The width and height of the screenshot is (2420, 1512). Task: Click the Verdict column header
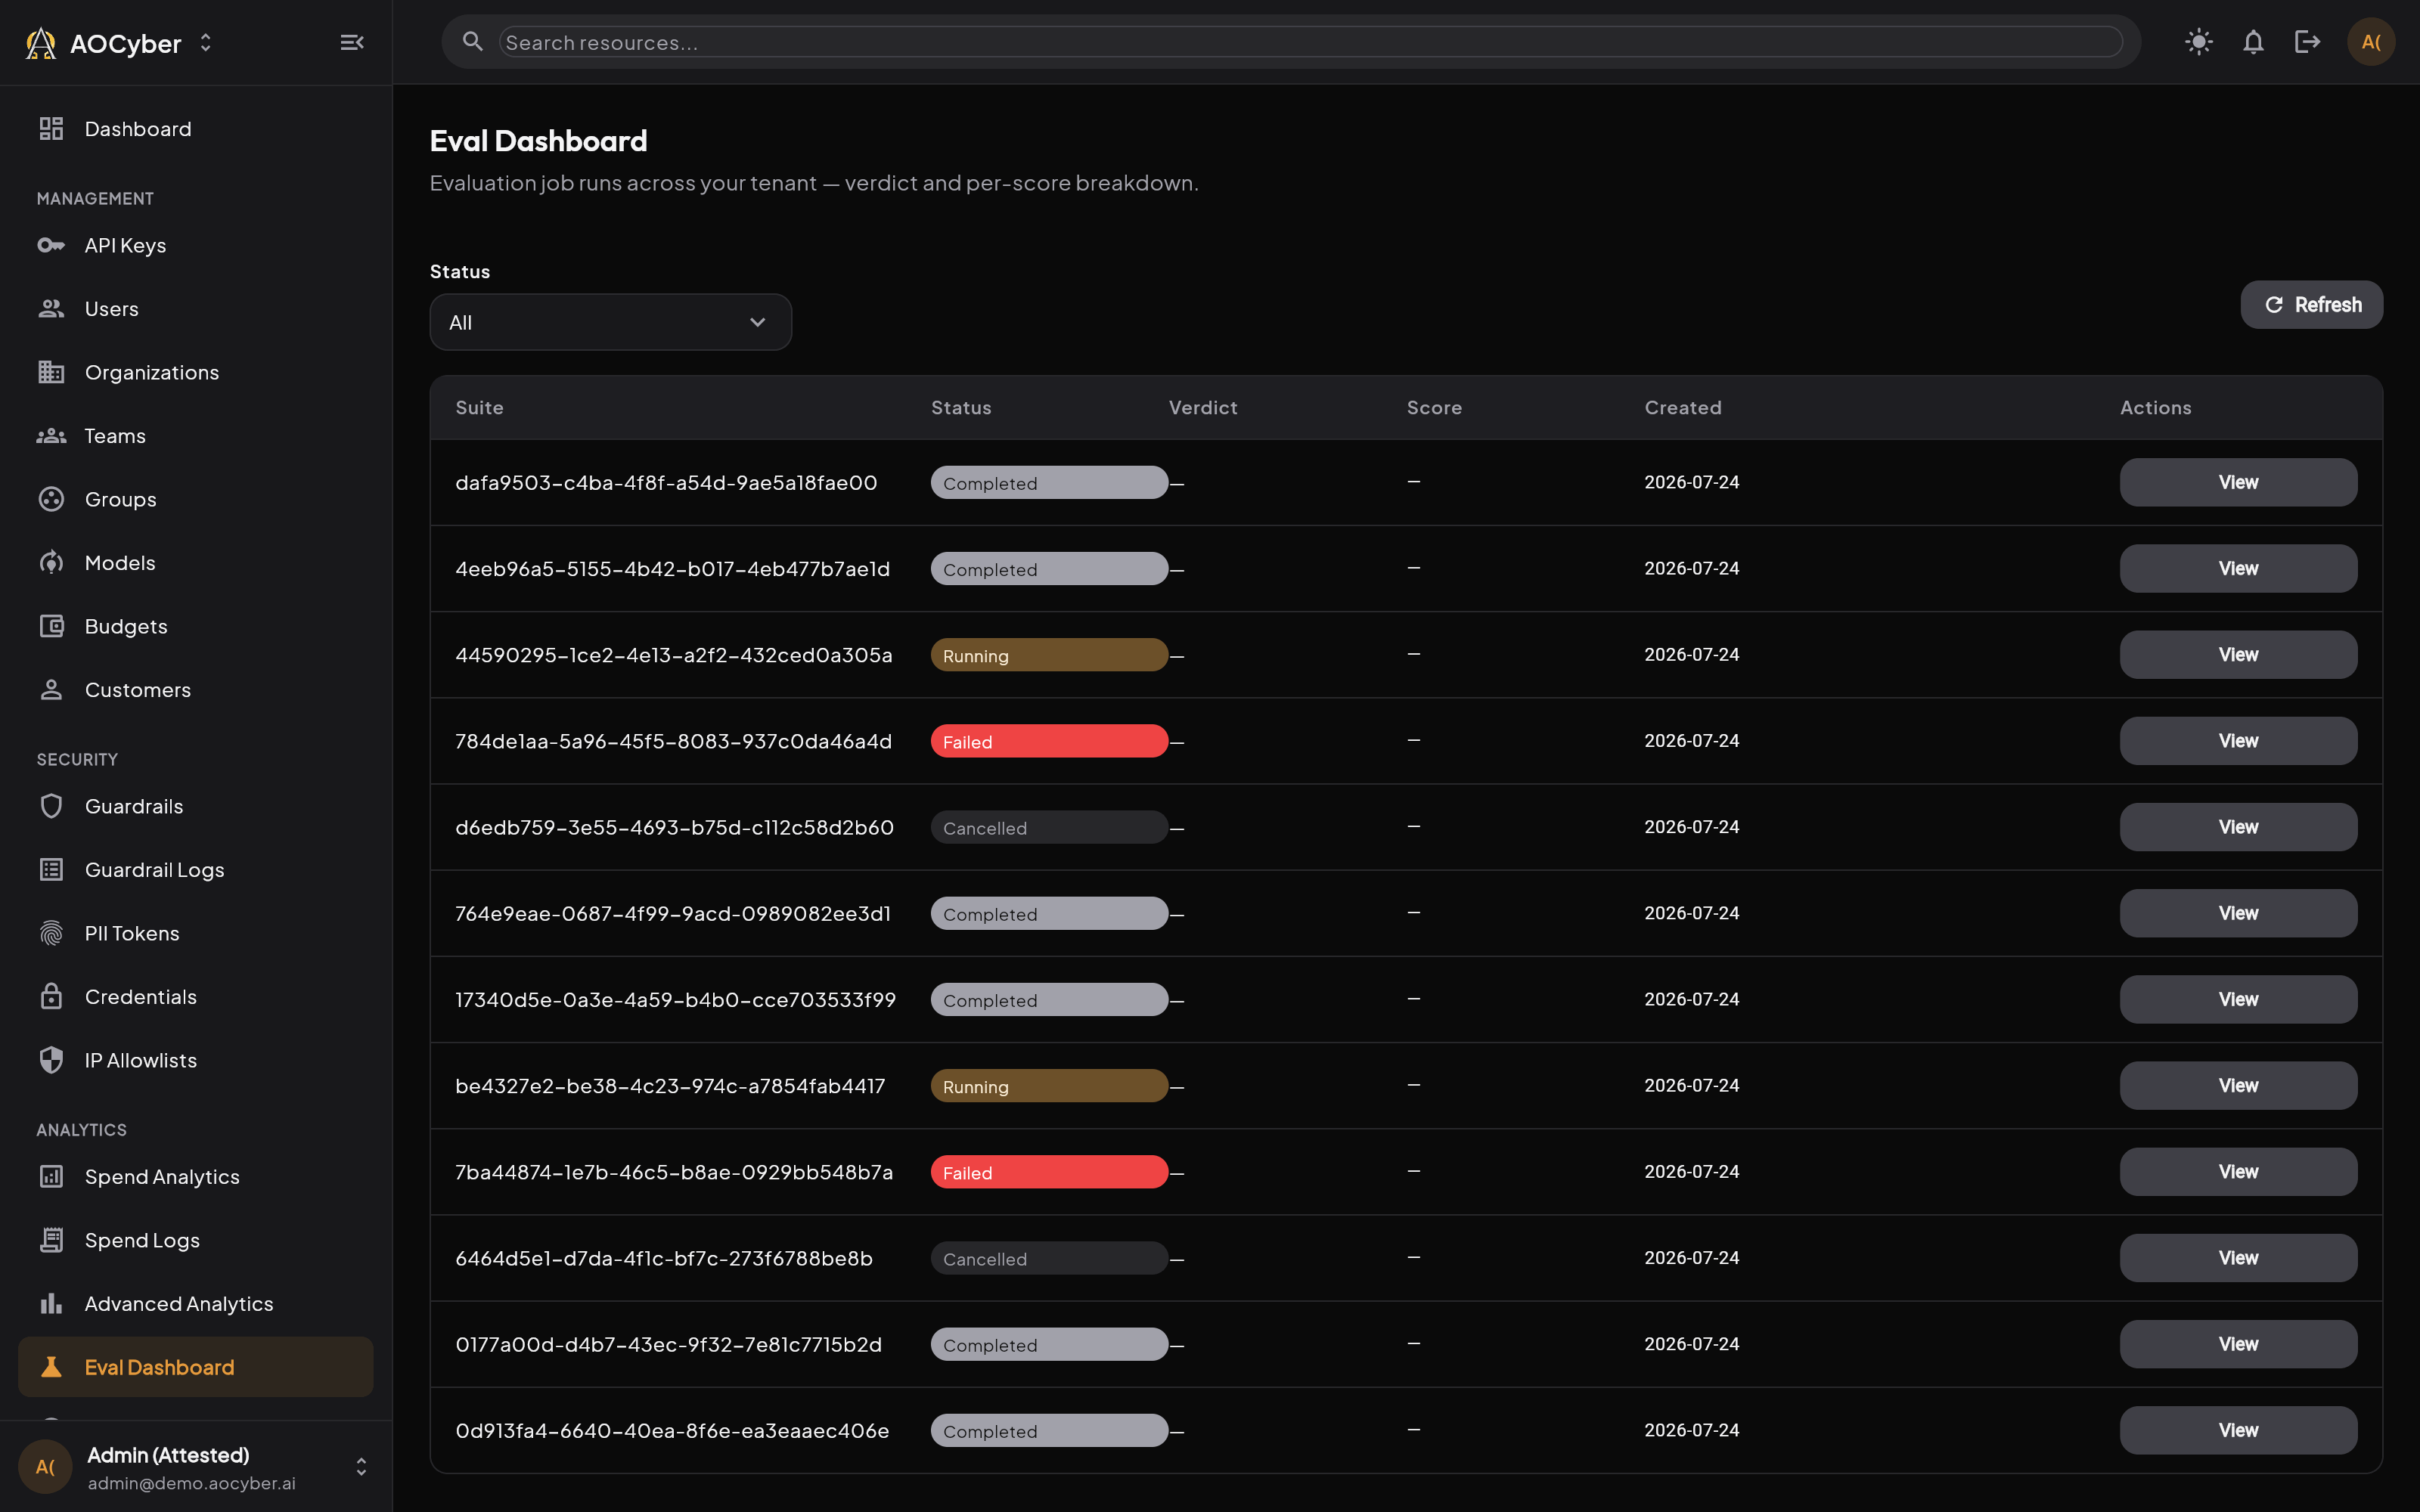point(1203,407)
